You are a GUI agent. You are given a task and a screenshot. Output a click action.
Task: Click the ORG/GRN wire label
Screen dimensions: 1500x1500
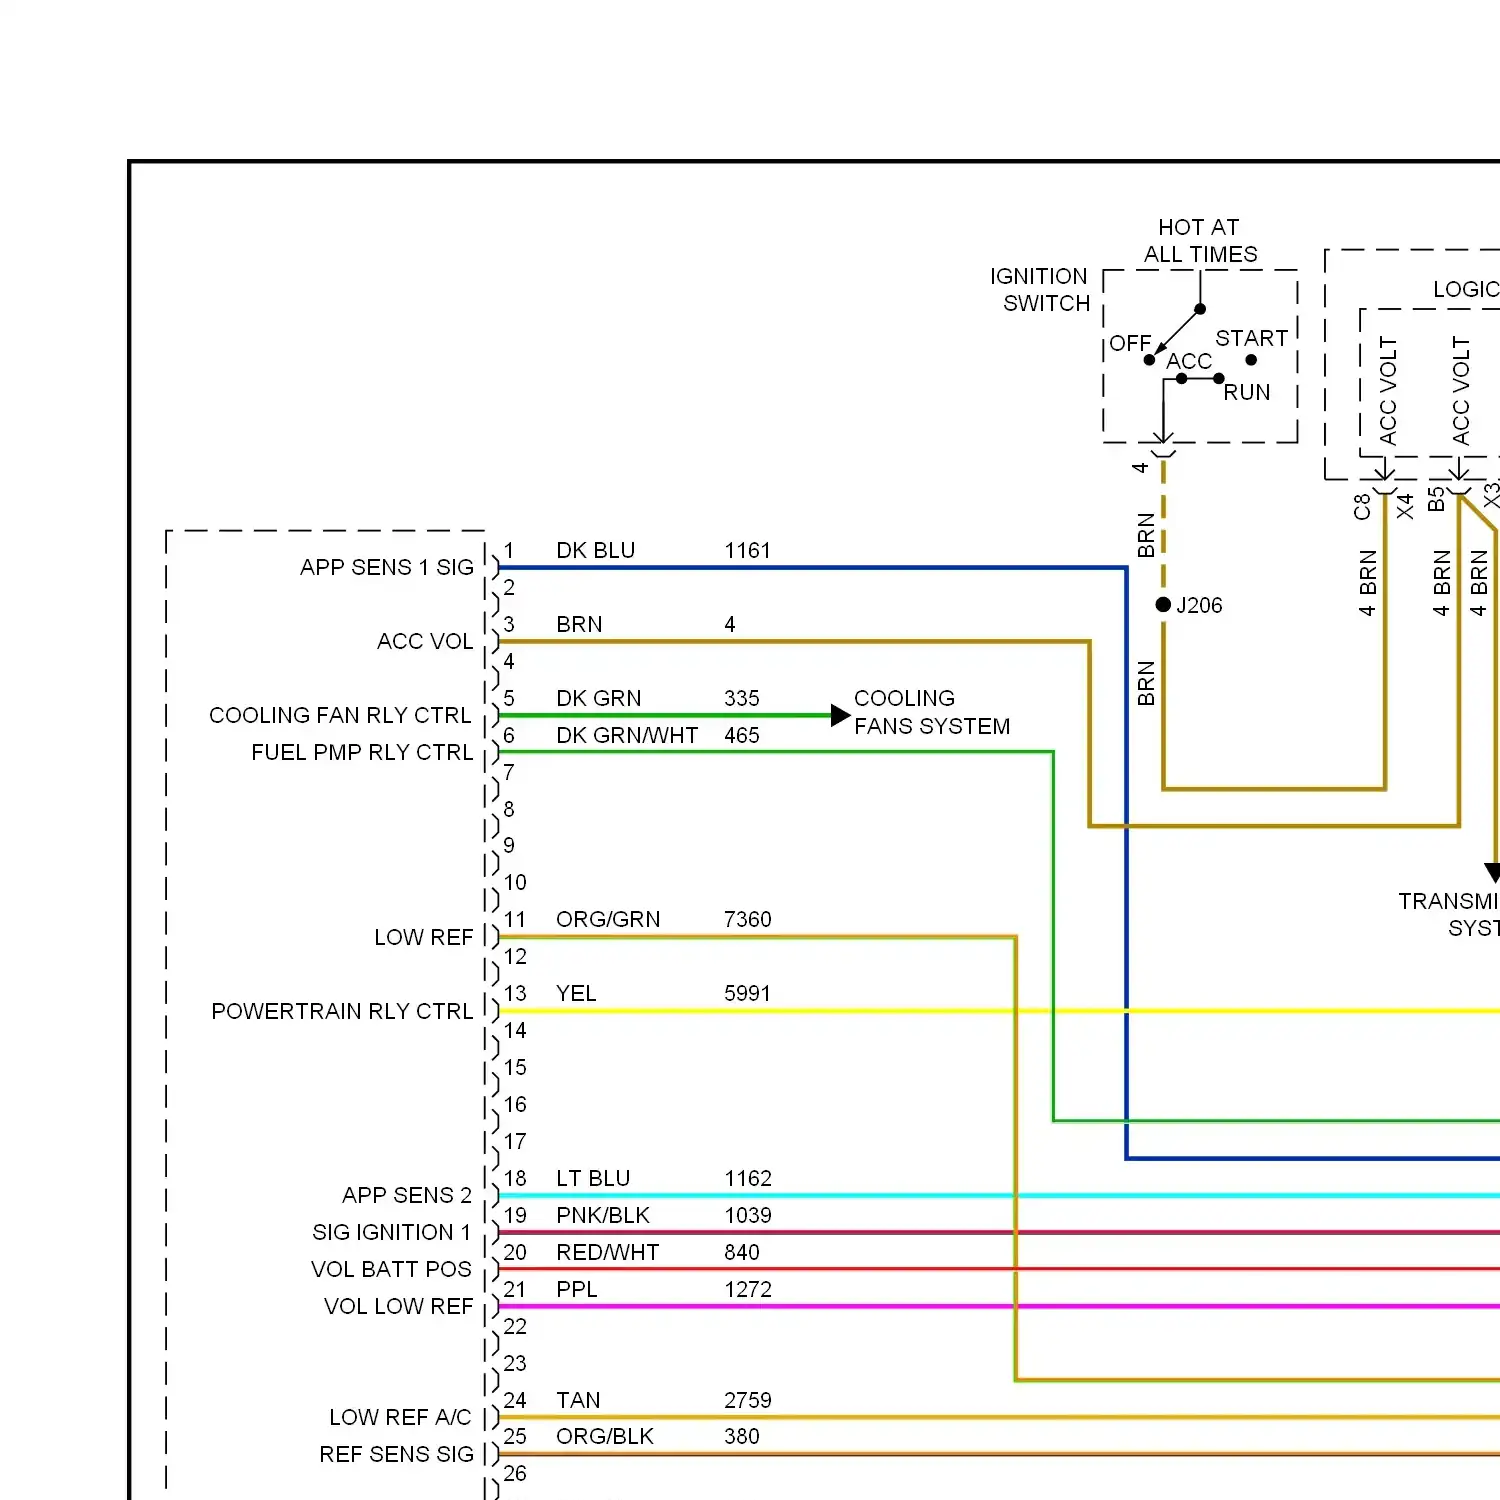coord(608,919)
